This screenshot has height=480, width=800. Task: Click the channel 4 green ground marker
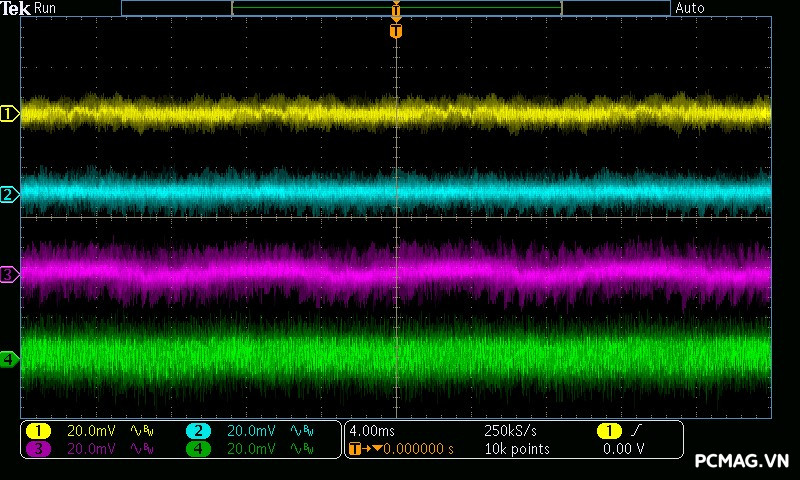point(9,359)
